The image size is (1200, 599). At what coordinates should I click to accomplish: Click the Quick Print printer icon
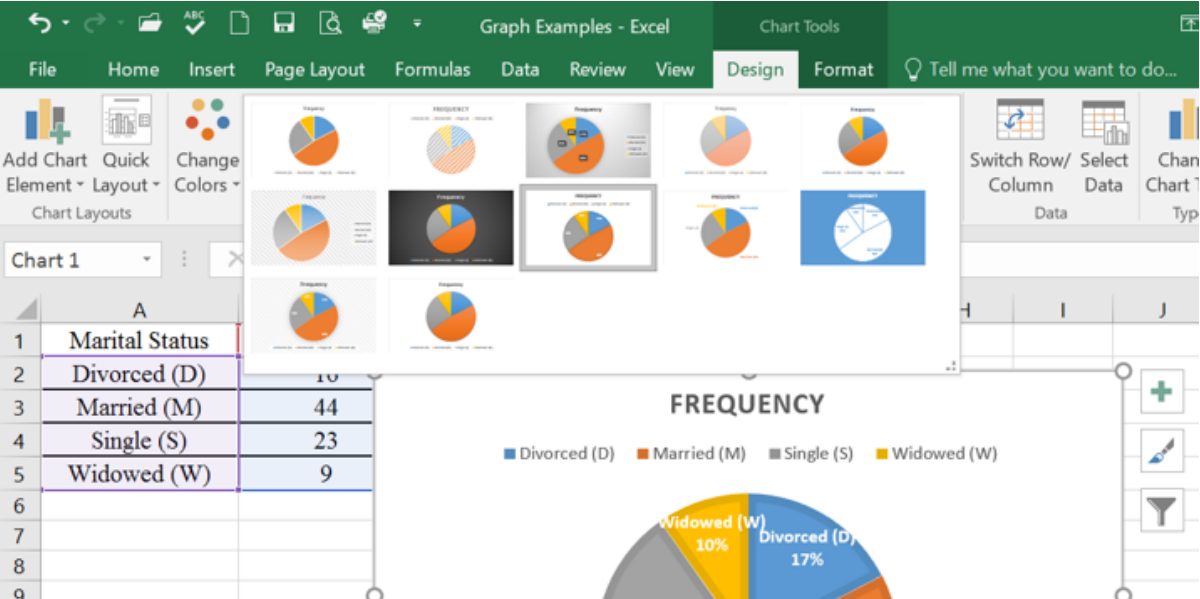pos(375,22)
